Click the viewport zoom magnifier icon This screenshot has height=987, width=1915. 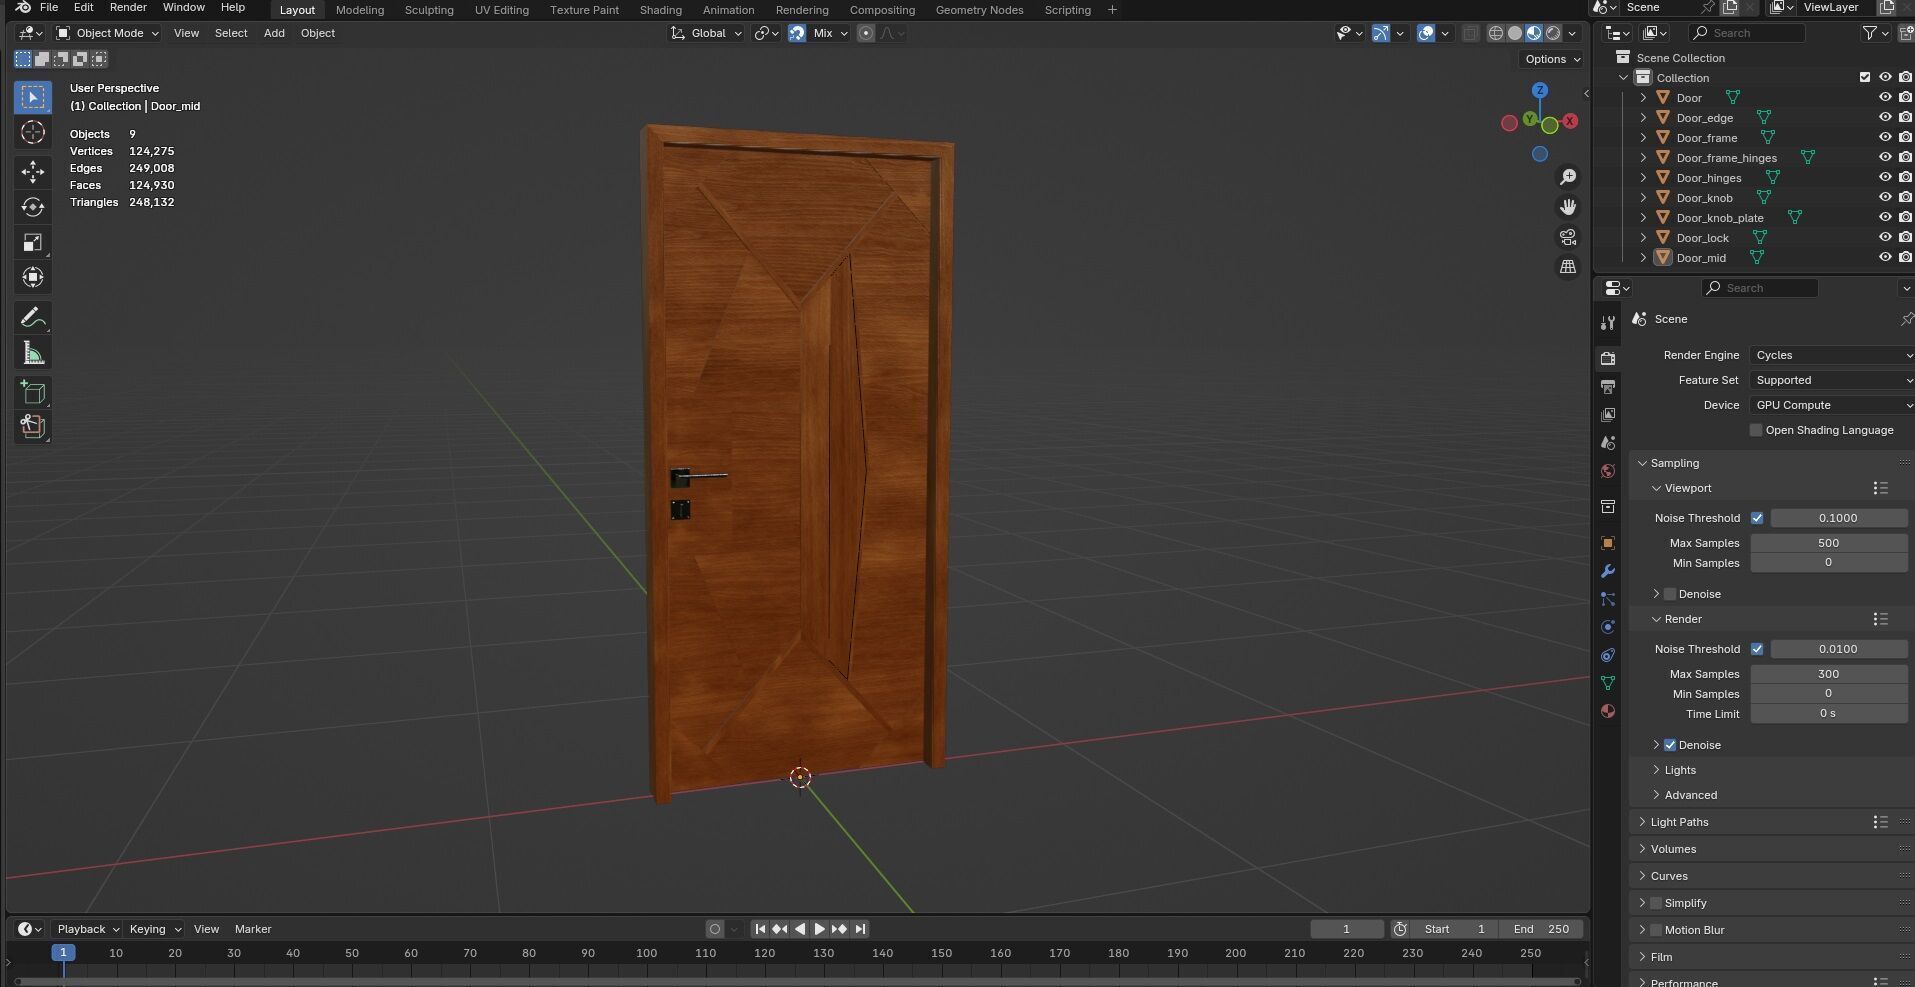[1568, 177]
